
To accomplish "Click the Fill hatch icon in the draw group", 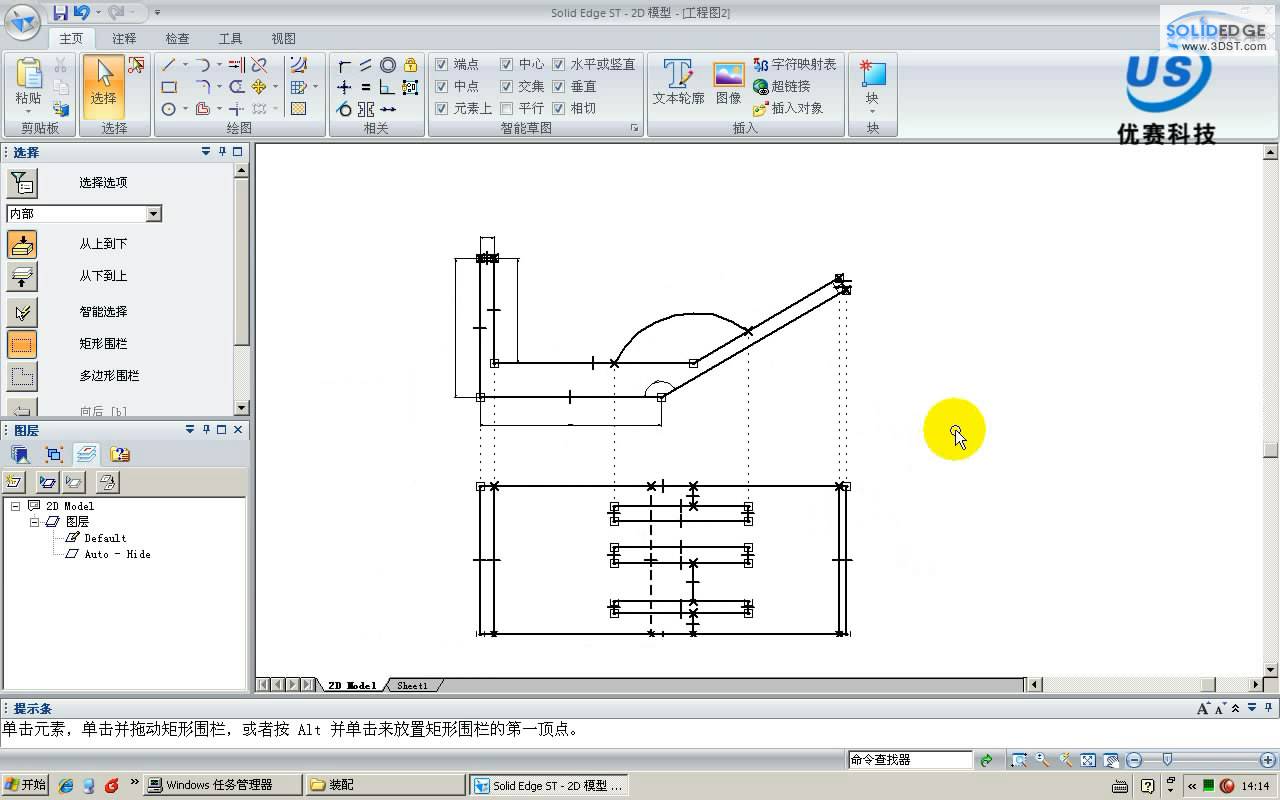I will click(298, 109).
